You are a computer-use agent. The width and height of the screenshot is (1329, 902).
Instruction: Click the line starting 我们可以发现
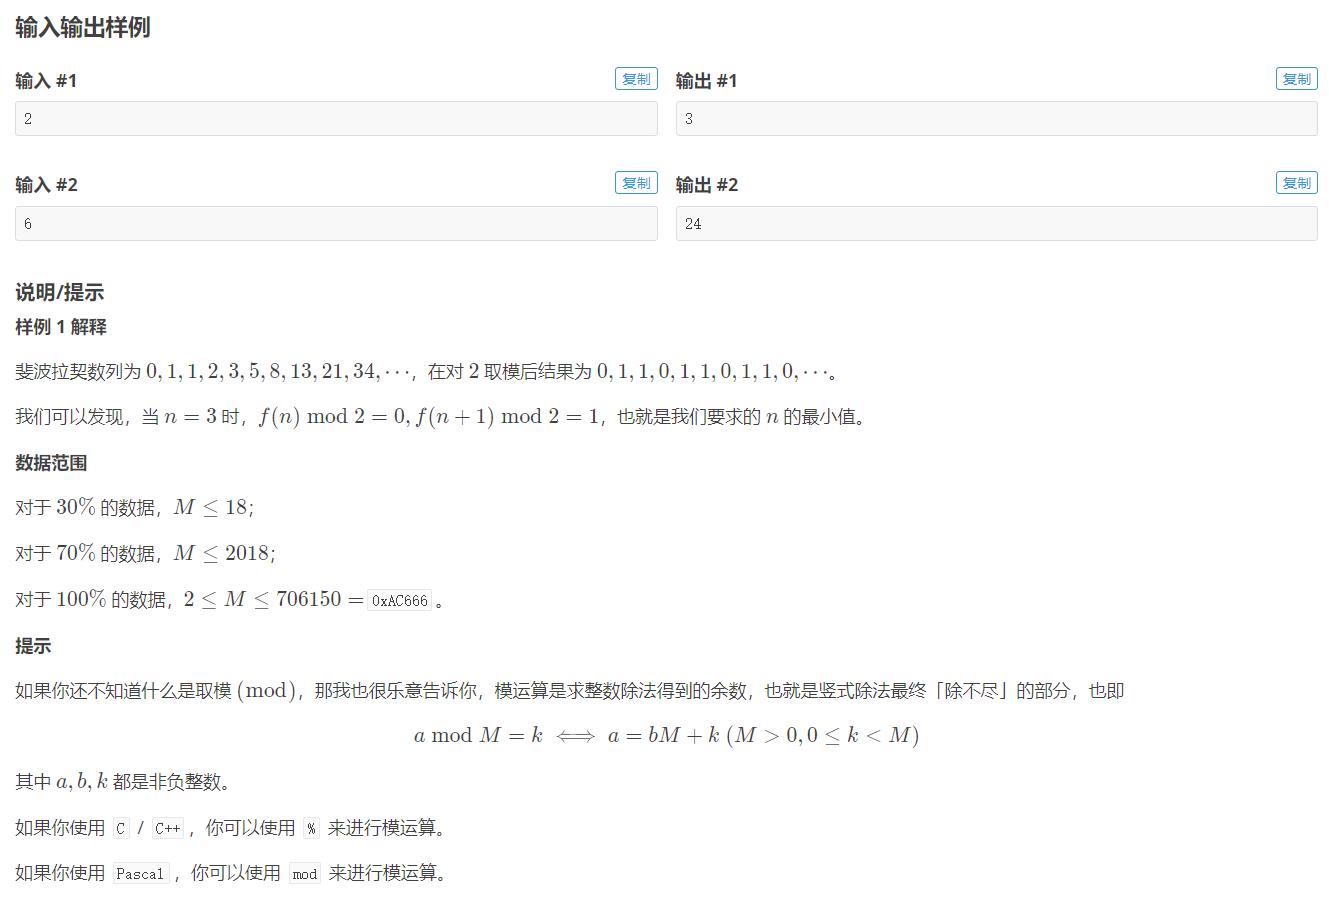[441, 417]
